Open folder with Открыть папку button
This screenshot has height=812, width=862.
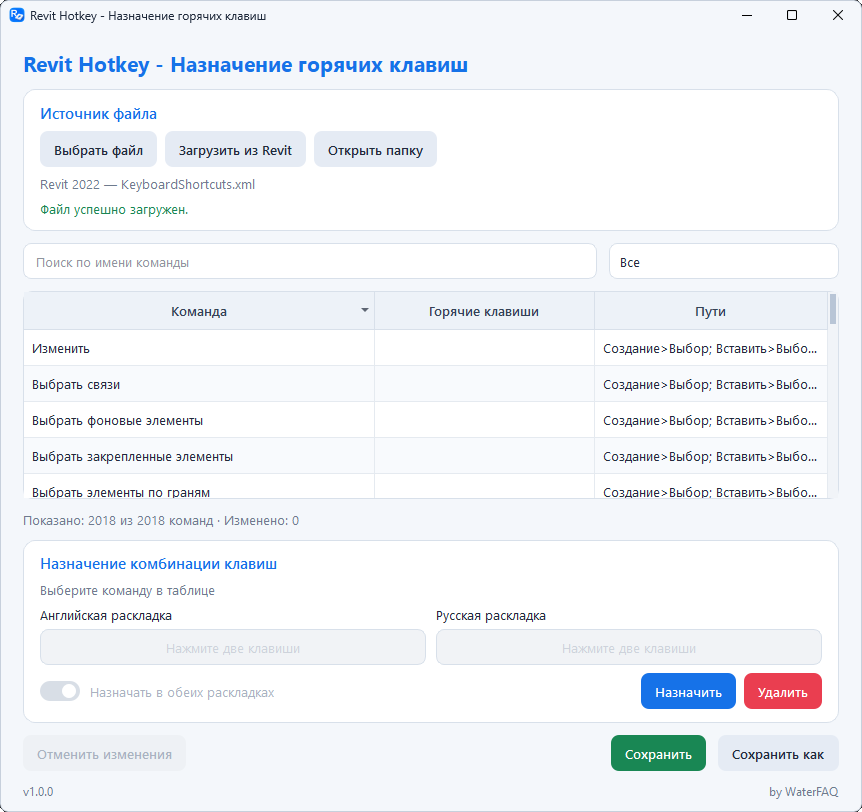click(x=375, y=150)
